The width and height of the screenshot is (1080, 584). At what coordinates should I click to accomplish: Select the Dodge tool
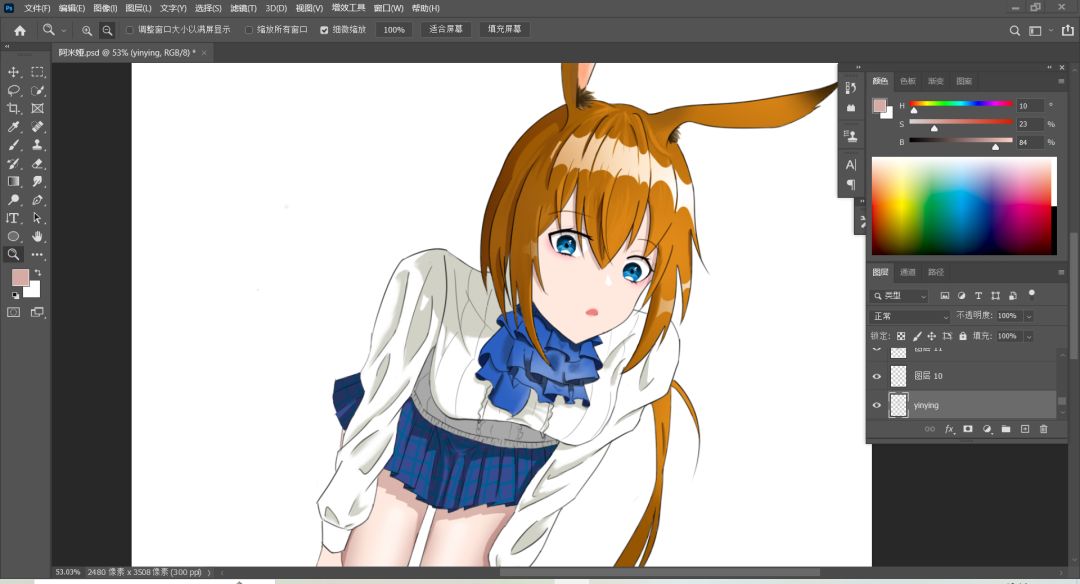(13, 200)
